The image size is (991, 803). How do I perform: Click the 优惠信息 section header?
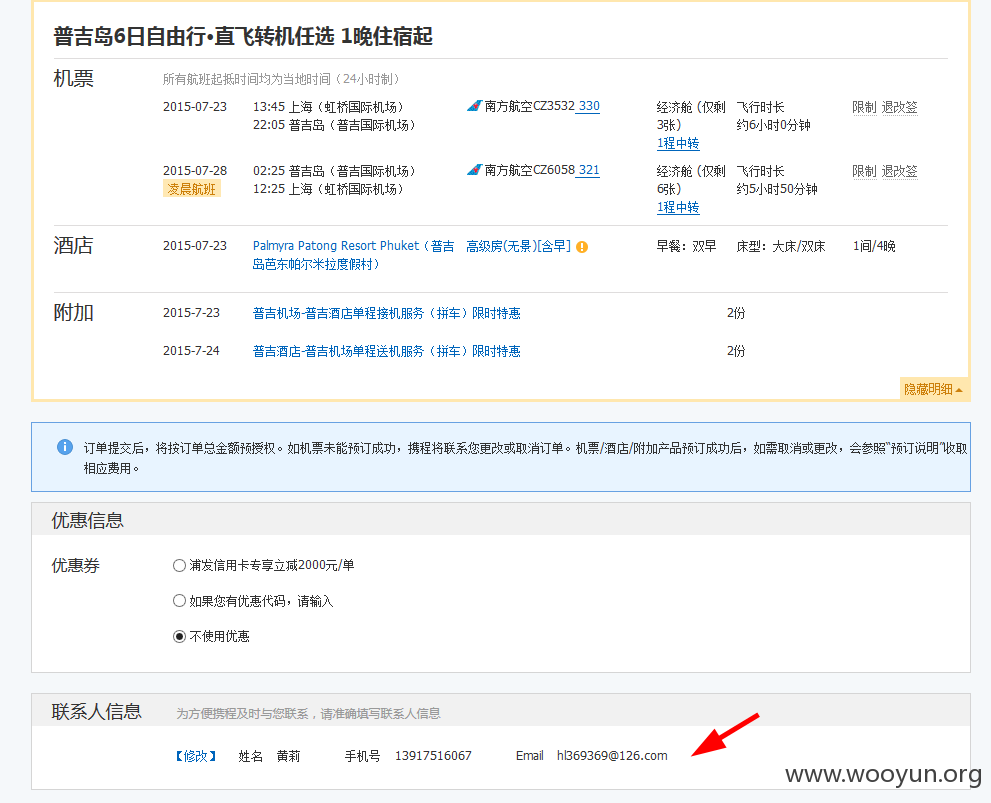pos(87,520)
